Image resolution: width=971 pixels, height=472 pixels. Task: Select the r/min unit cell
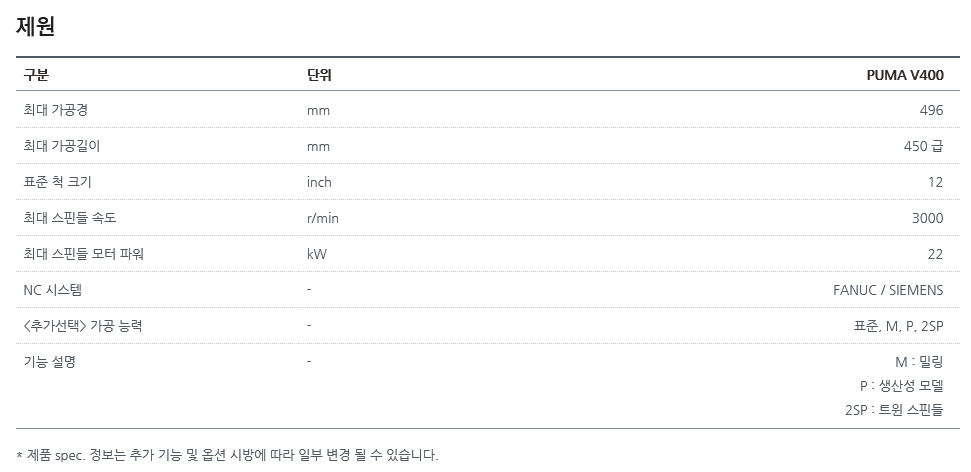[323, 218]
